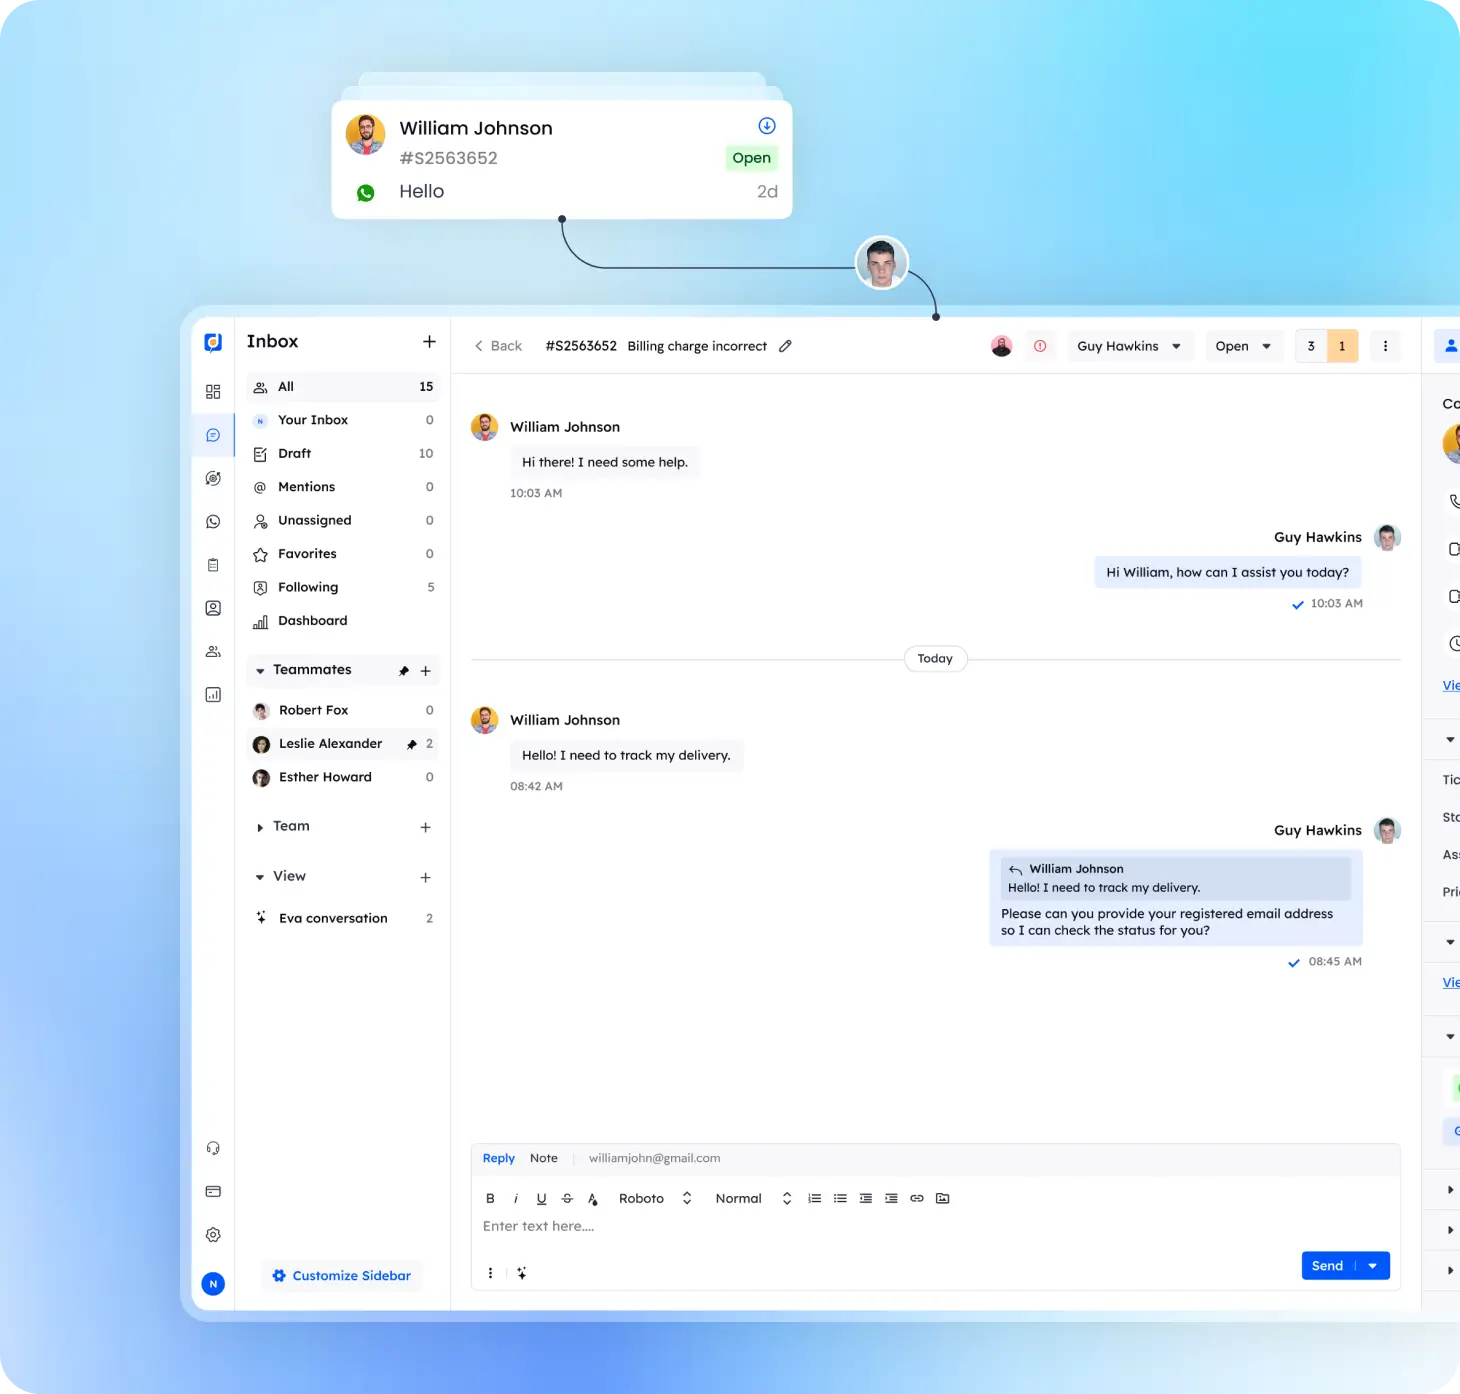The width and height of the screenshot is (1460, 1394).
Task: Open the settings gear icon in left rail
Action: point(213,1235)
